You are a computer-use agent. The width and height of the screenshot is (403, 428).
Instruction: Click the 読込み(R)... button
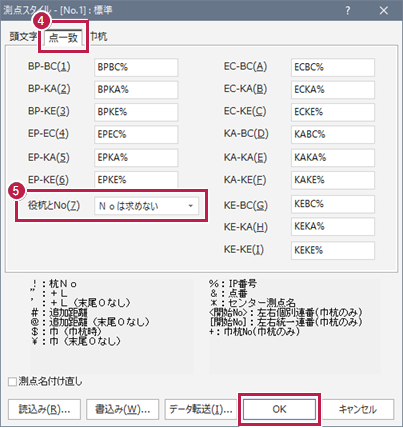[44, 409]
